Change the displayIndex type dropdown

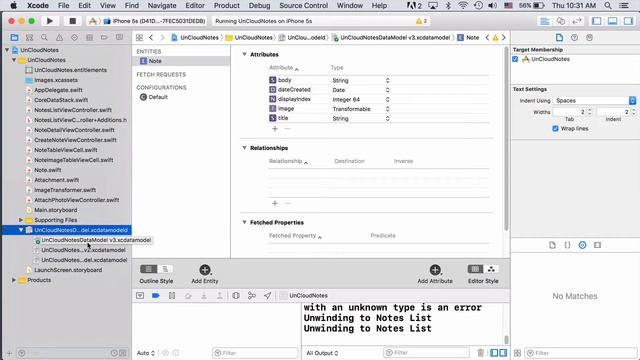[361, 100]
